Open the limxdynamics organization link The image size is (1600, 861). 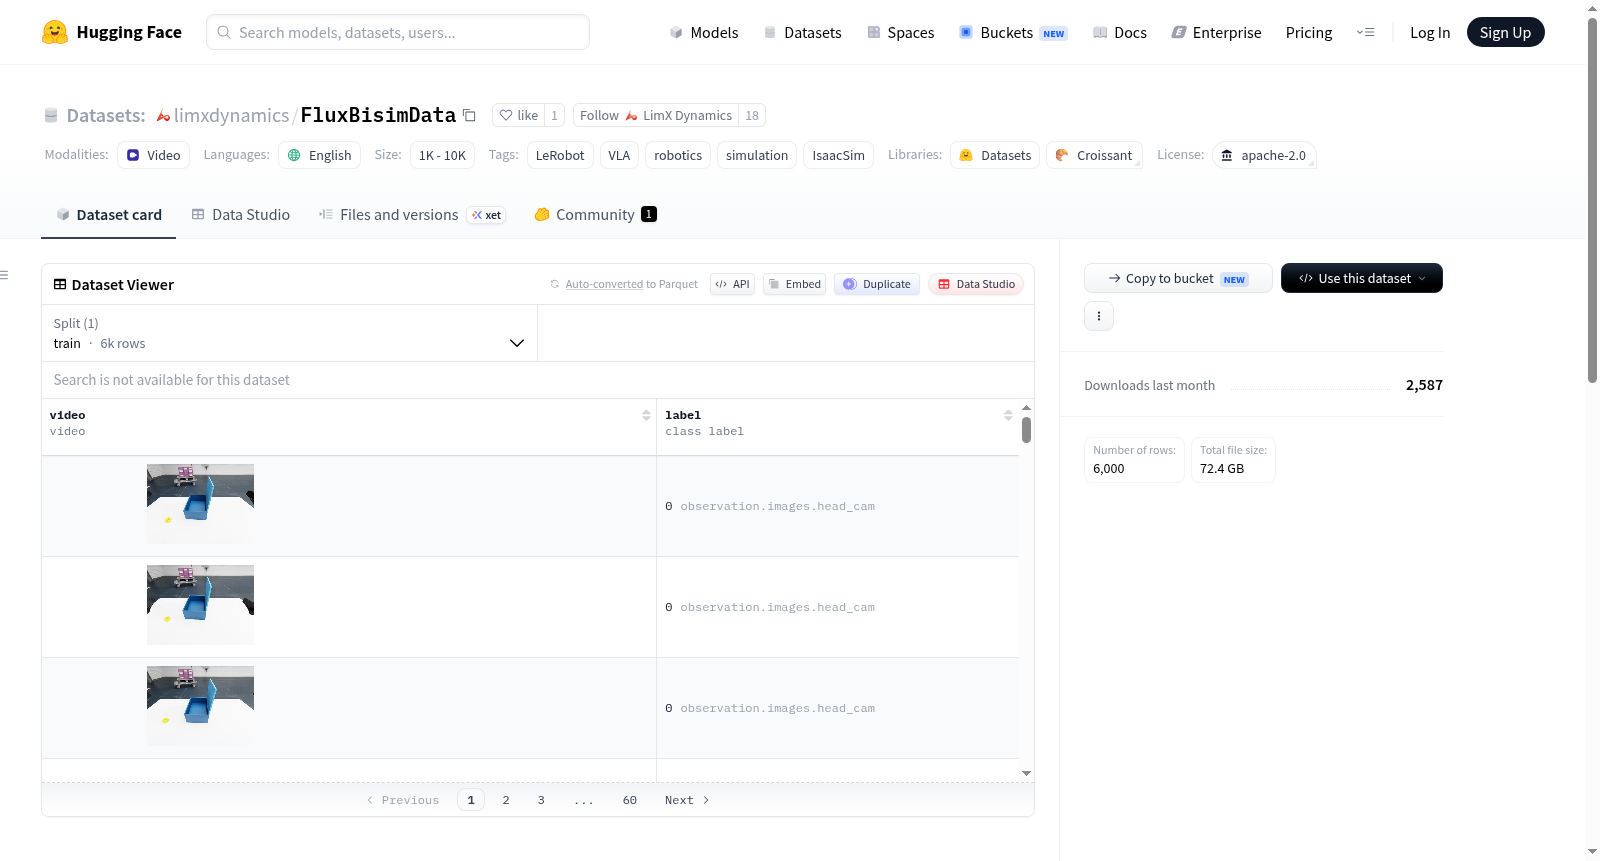(231, 116)
